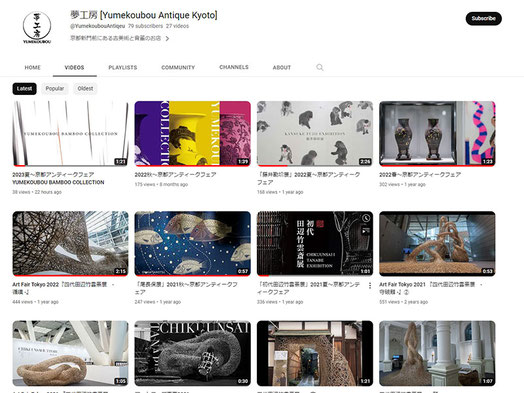Image resolution: width=524 pixels, height=393 pixels.
Task: Click the 2022夏 video title with 168 views
Action: coord(308,178)
